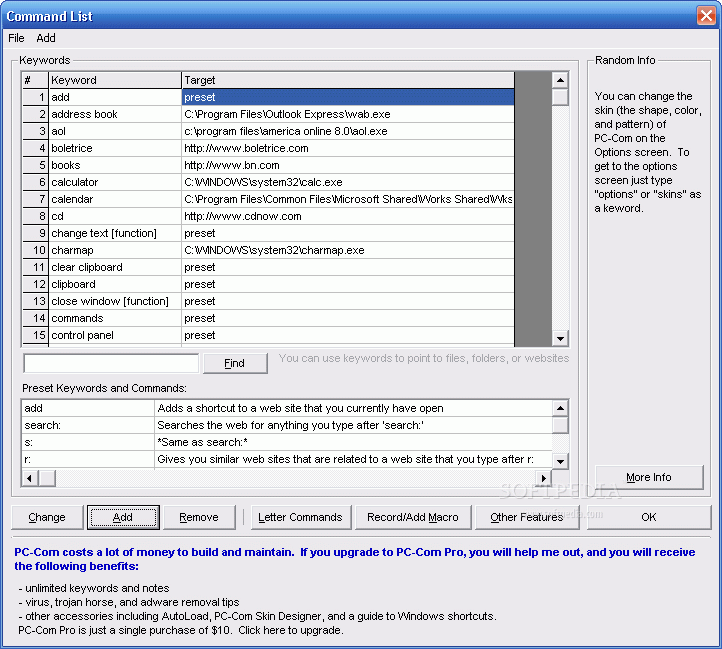
Task: Select the 'clear clipboard' keyword
Action: click(115, 268)
